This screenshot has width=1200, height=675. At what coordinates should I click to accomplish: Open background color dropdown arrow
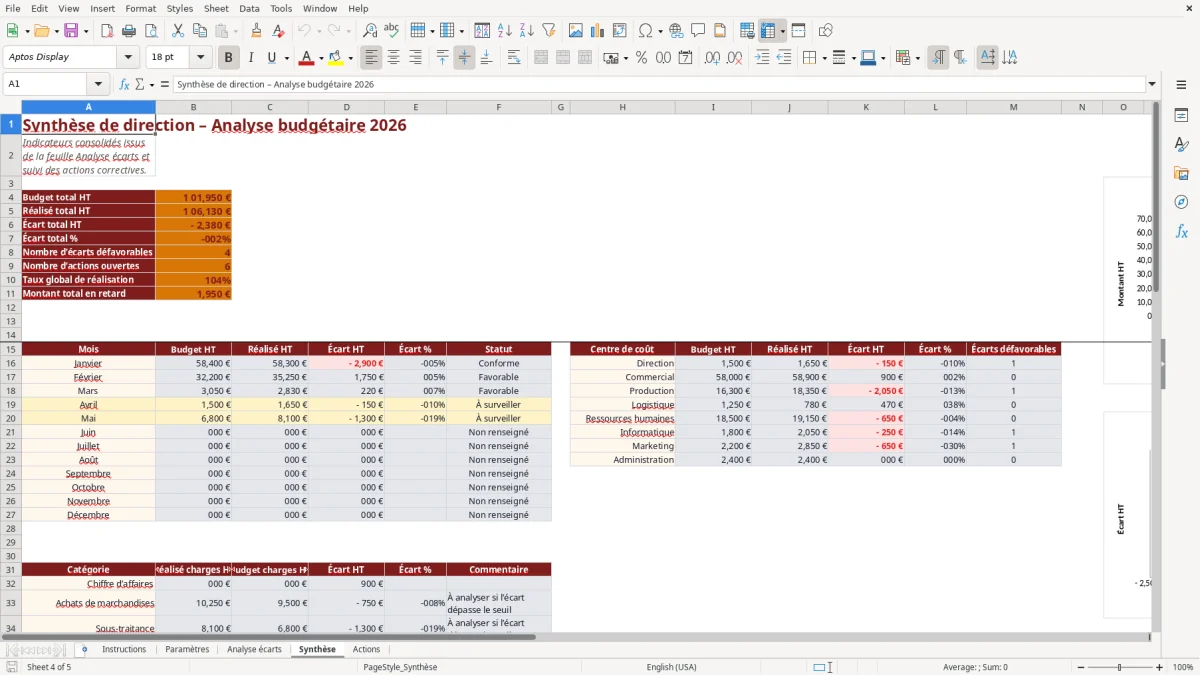pos(350,58)
